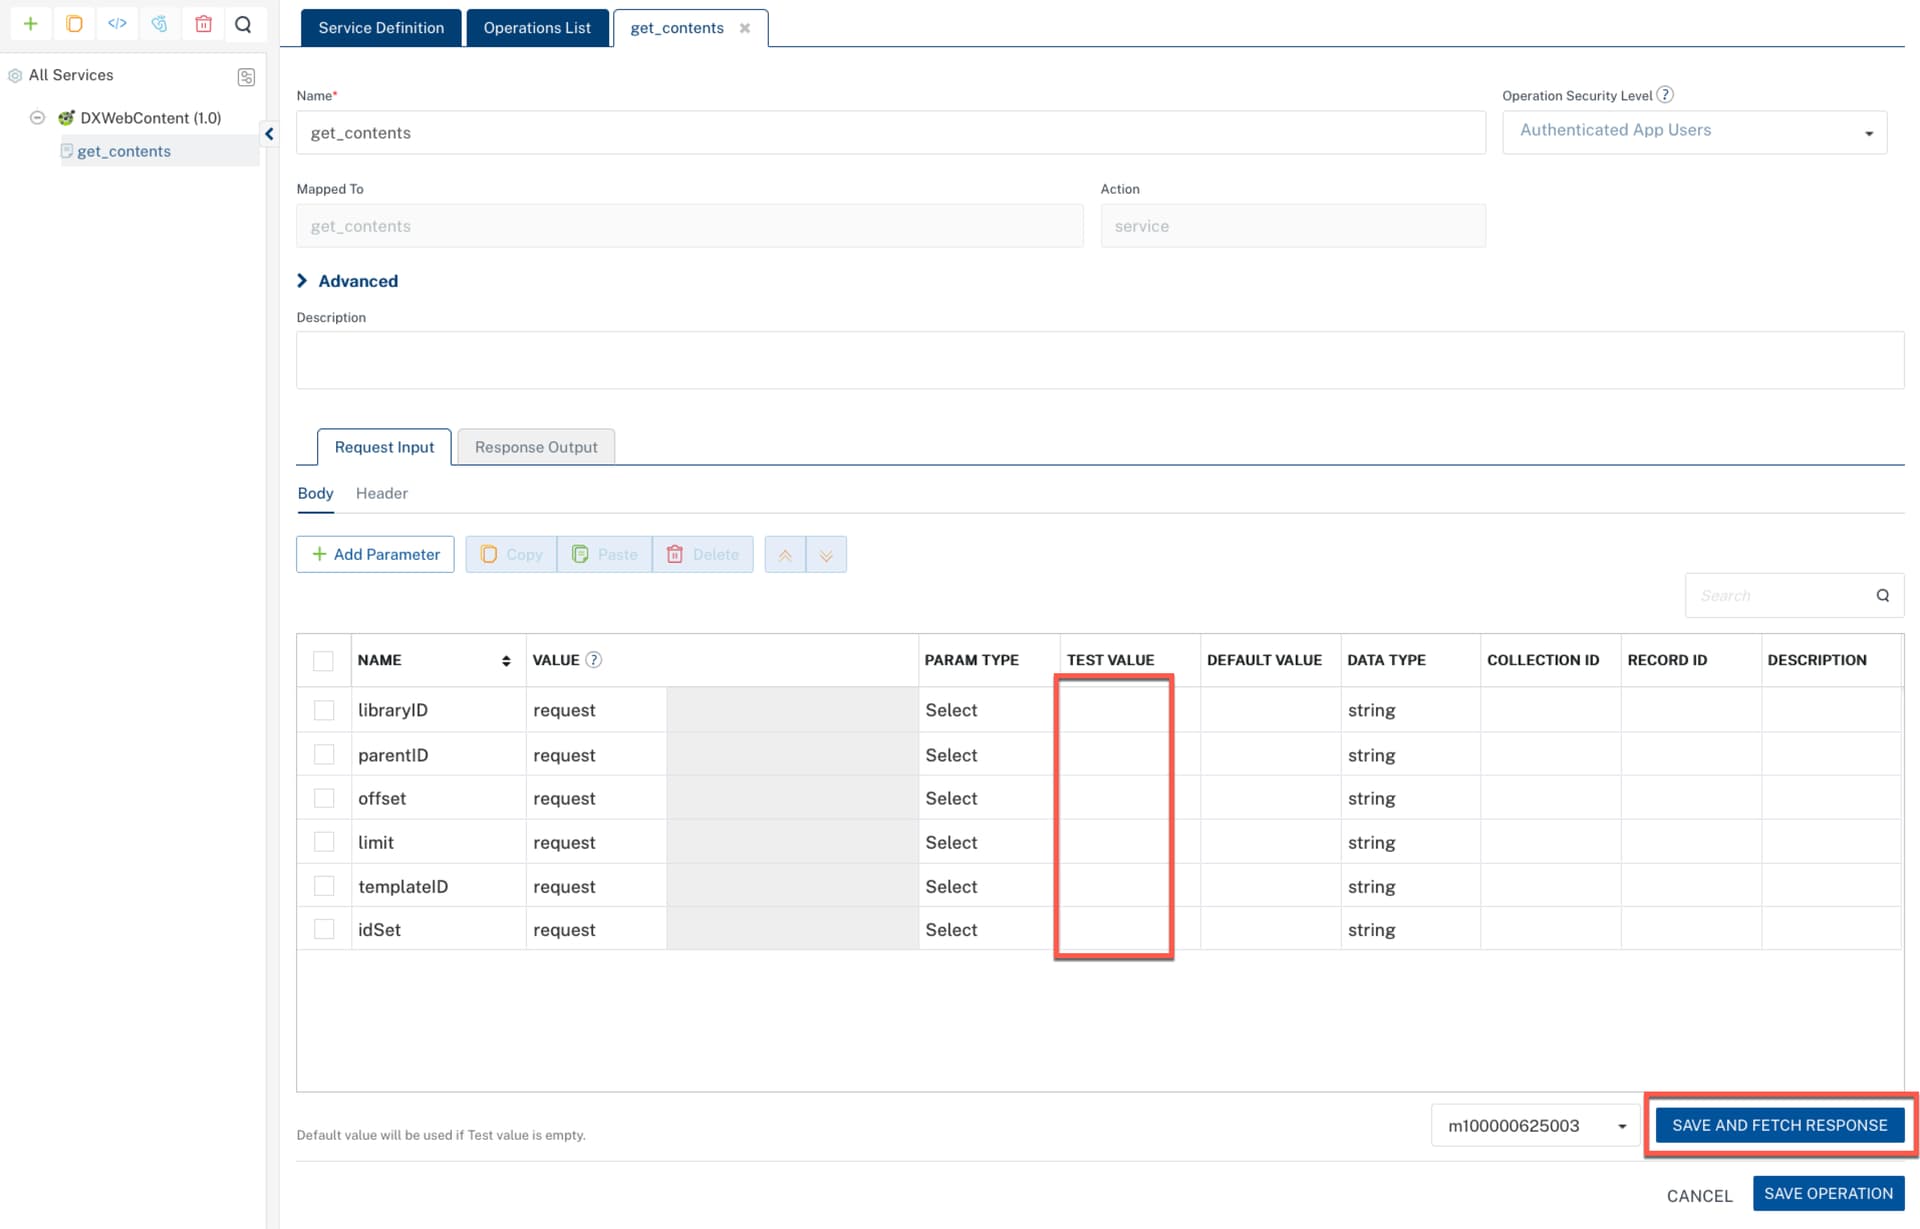Image resolution: width=1920 pixels, height=1229 pixels.
Task: Click the Save and Fetch Response button
Action: pyautogui.click(x=1779, y=1125)
